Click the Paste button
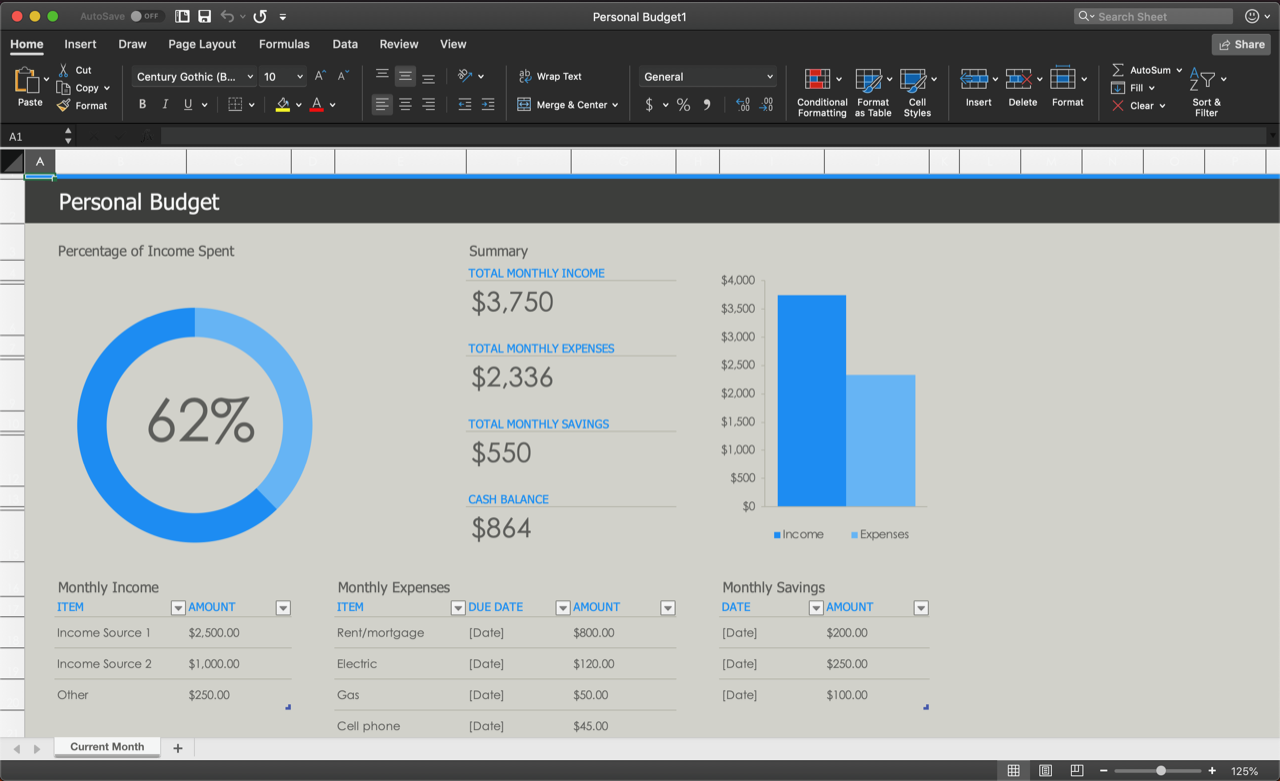This screenshot has width=1280, height=781. click(x=28, y=88)
